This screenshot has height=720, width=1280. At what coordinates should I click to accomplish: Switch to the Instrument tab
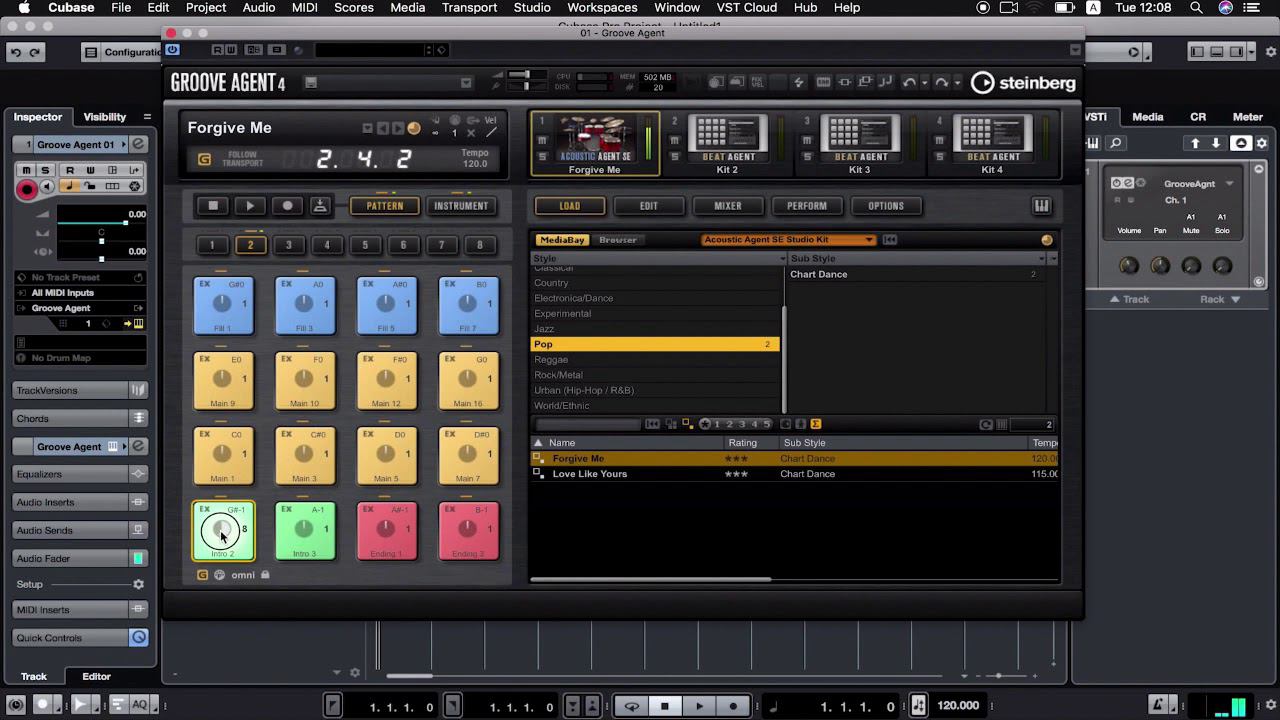(x=461, y=206)
